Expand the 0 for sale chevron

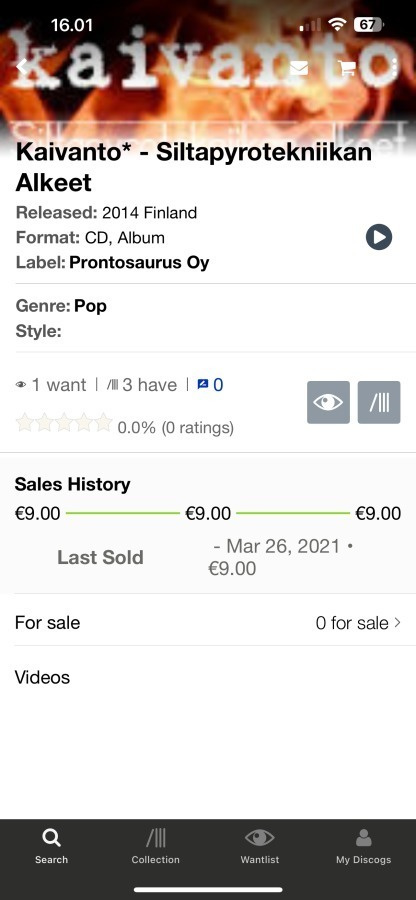click(x=398, y=623)
